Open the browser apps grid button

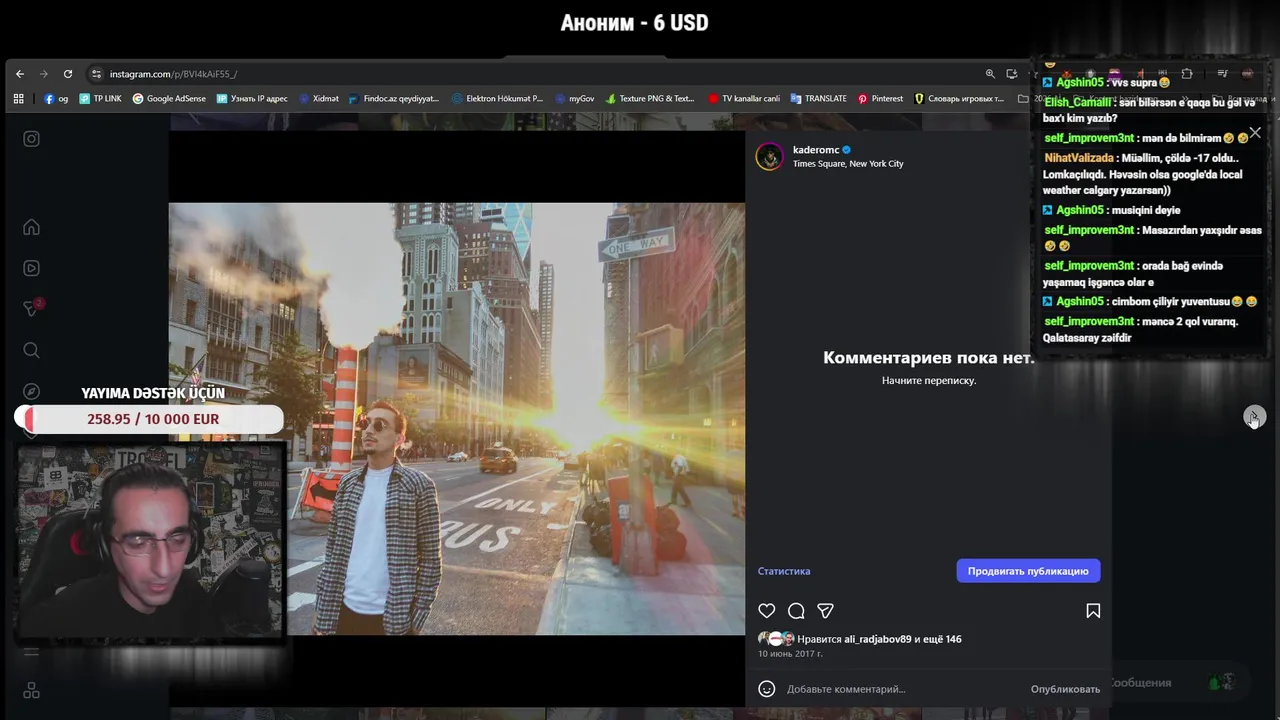[18, 99]
